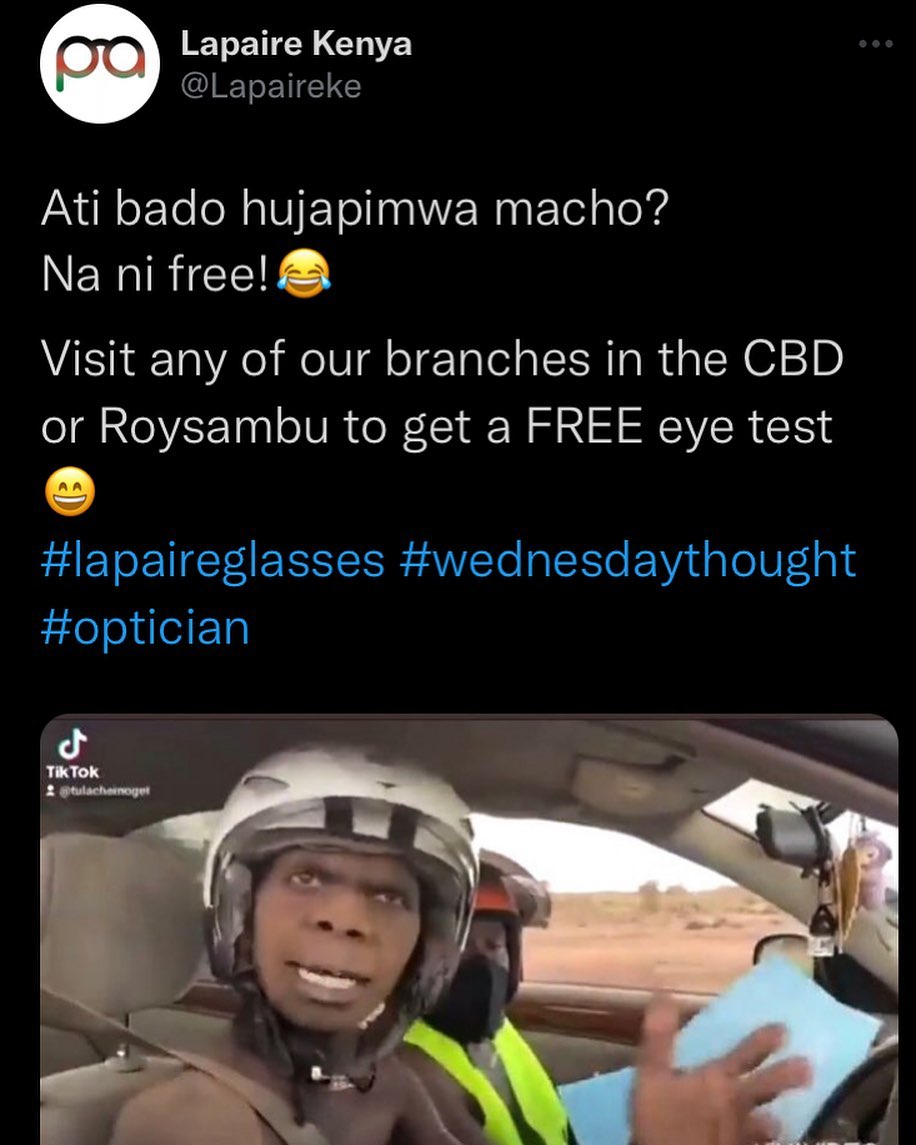The width and height of the screenshot is (916, 1145).
Task: Click the 'Ati bado hujapimwa macho?' text line
Action: tap(355, 208)
